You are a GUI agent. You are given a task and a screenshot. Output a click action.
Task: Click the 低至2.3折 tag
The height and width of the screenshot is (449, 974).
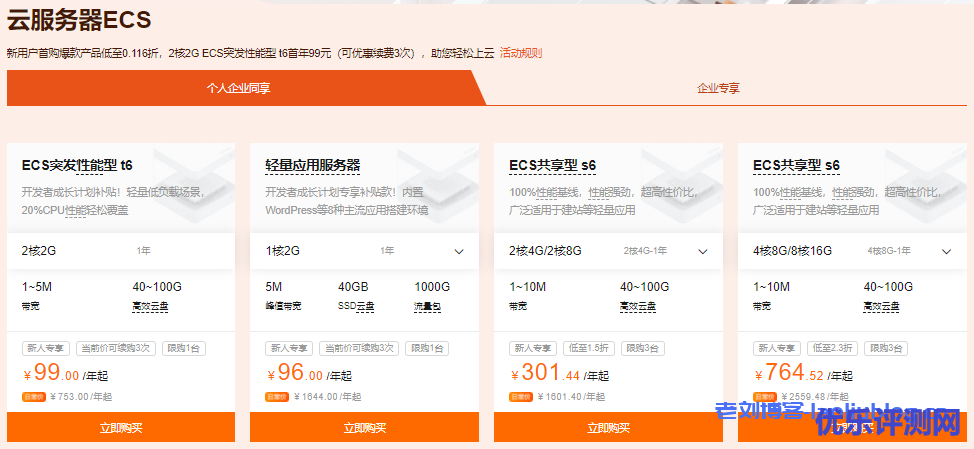(832, 348)
